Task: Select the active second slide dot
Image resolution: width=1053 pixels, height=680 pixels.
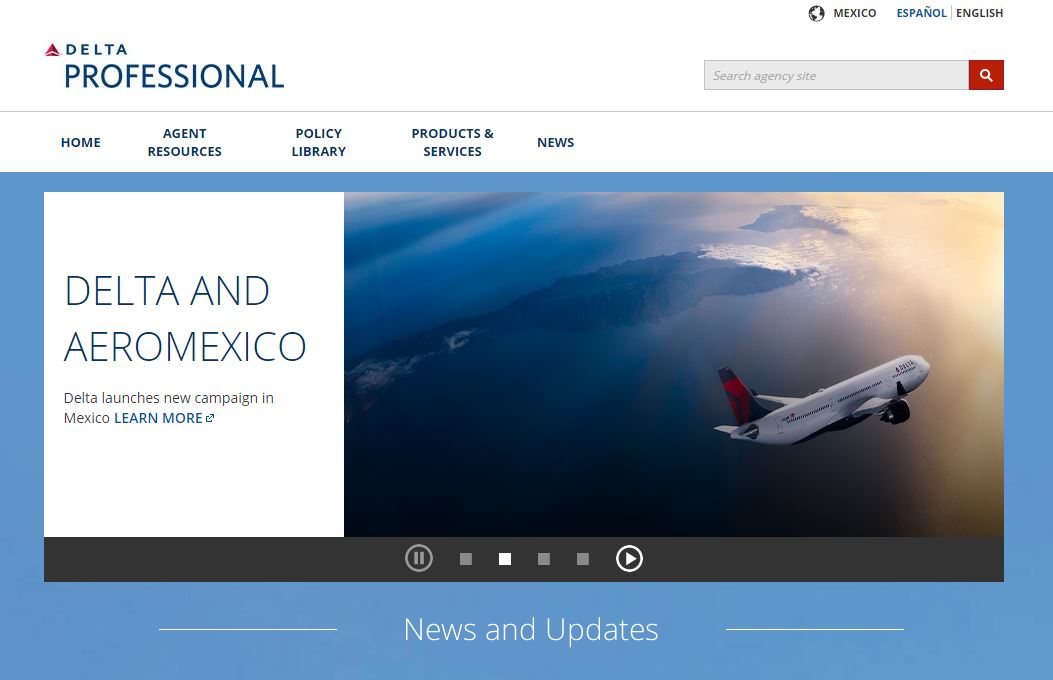Action: click(x=505, y=559)
